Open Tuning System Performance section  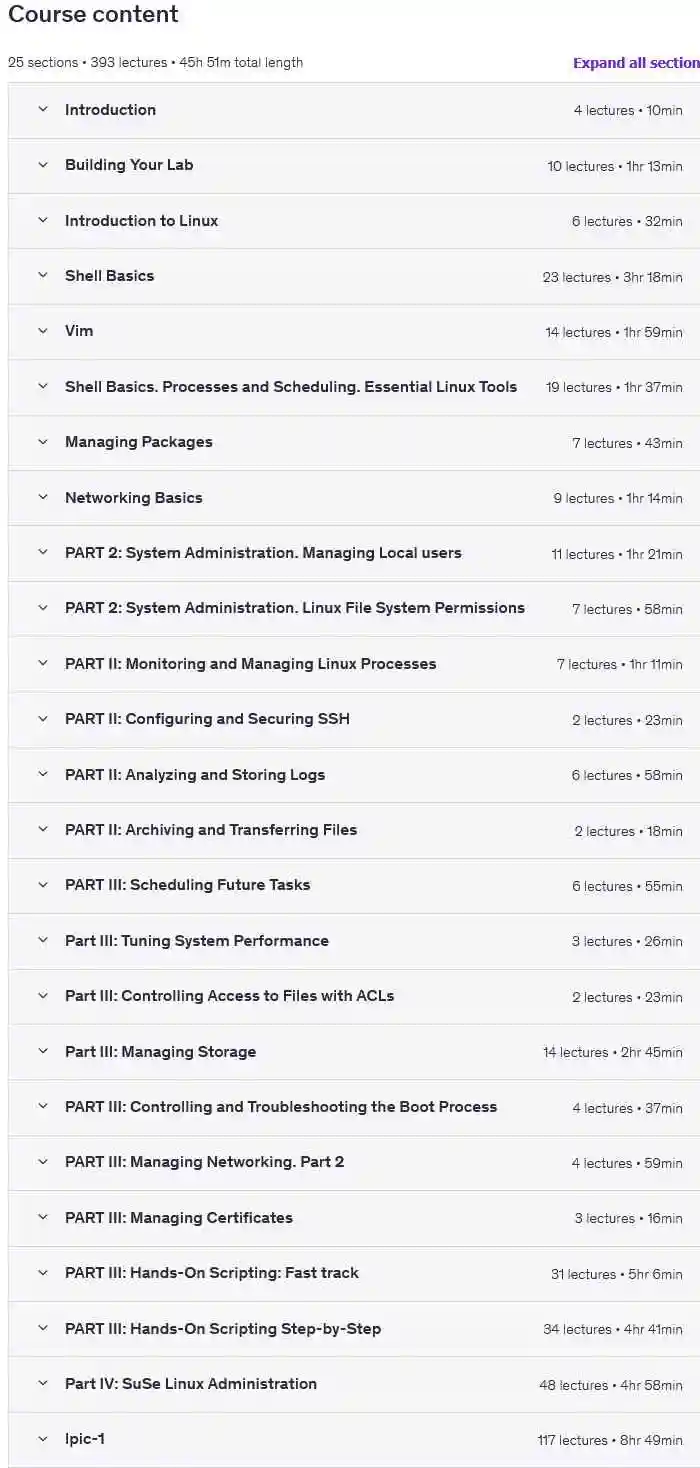tap(196, 941)
